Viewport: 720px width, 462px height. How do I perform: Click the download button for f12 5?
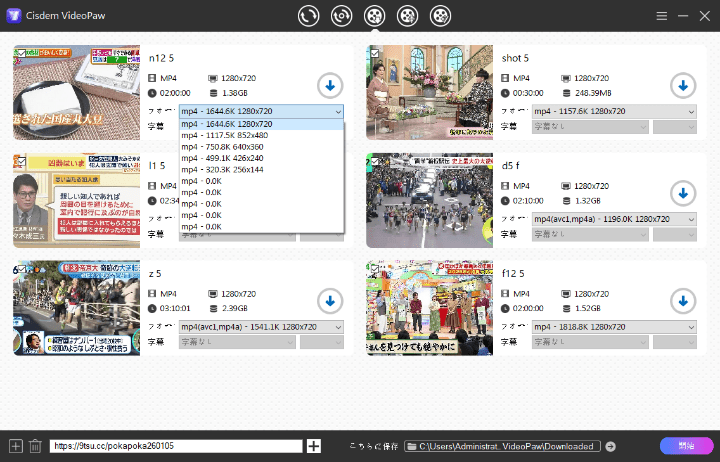tap(683, 300)
